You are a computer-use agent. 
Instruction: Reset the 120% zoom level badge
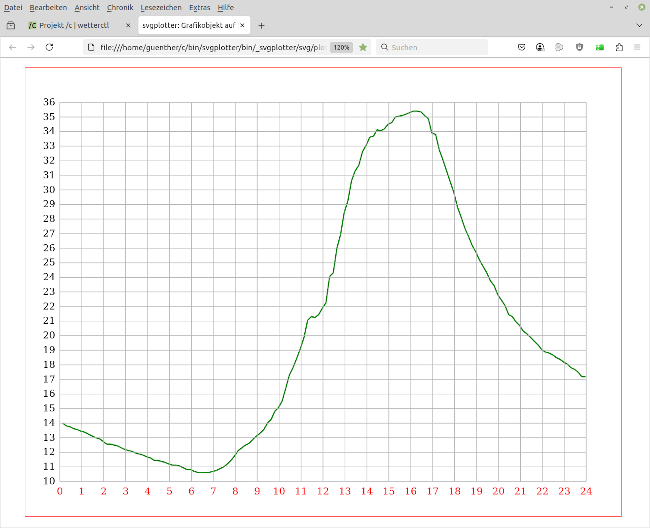point(341,47)
